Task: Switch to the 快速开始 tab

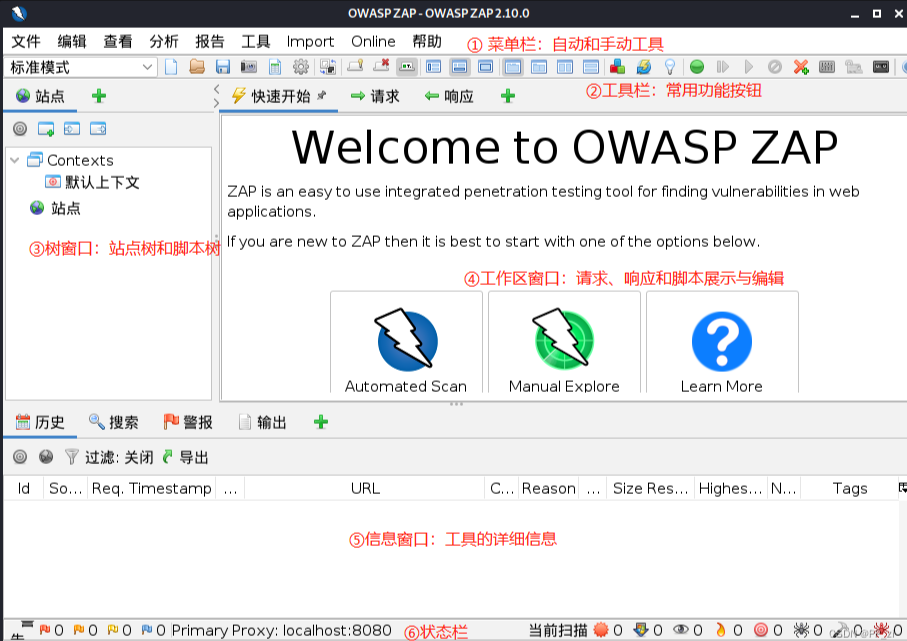Action: coord(280,96)
